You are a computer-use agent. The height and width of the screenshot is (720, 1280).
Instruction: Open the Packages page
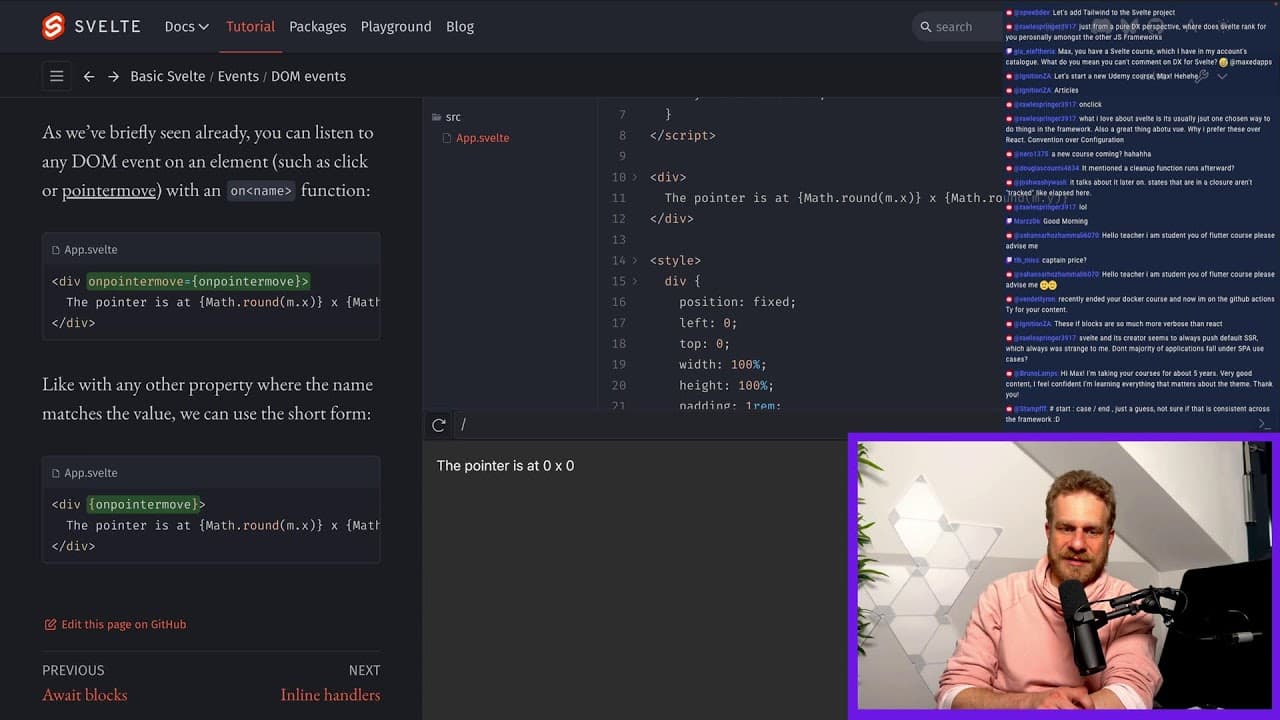click(x=317, y=27)
